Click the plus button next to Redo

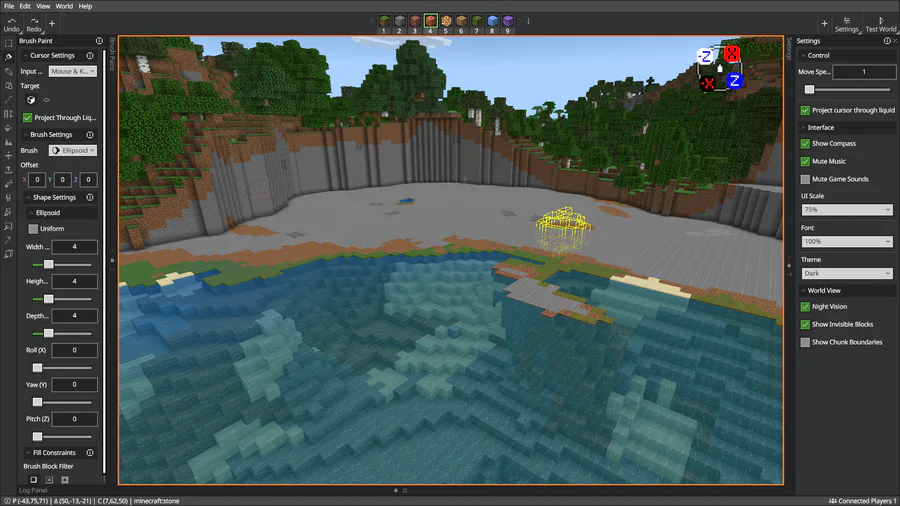click(52, 24)
